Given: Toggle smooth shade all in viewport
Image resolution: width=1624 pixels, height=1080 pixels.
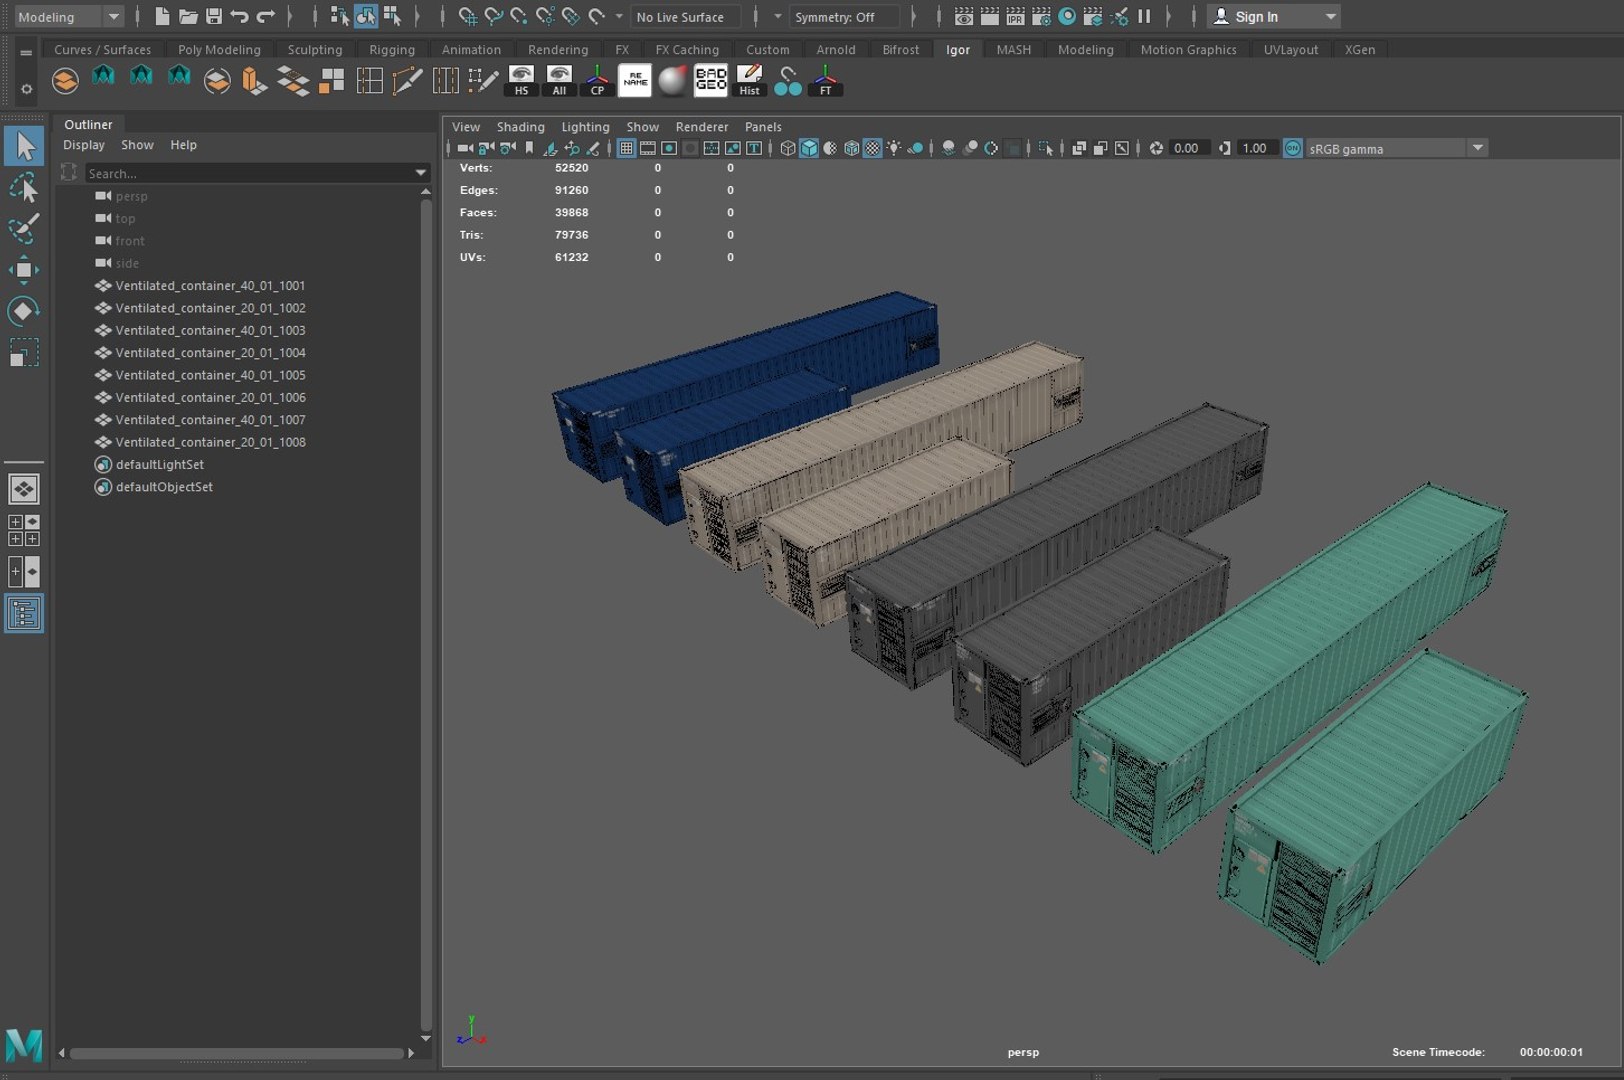Looking at the screenshot, I should [x=809, y=148].
